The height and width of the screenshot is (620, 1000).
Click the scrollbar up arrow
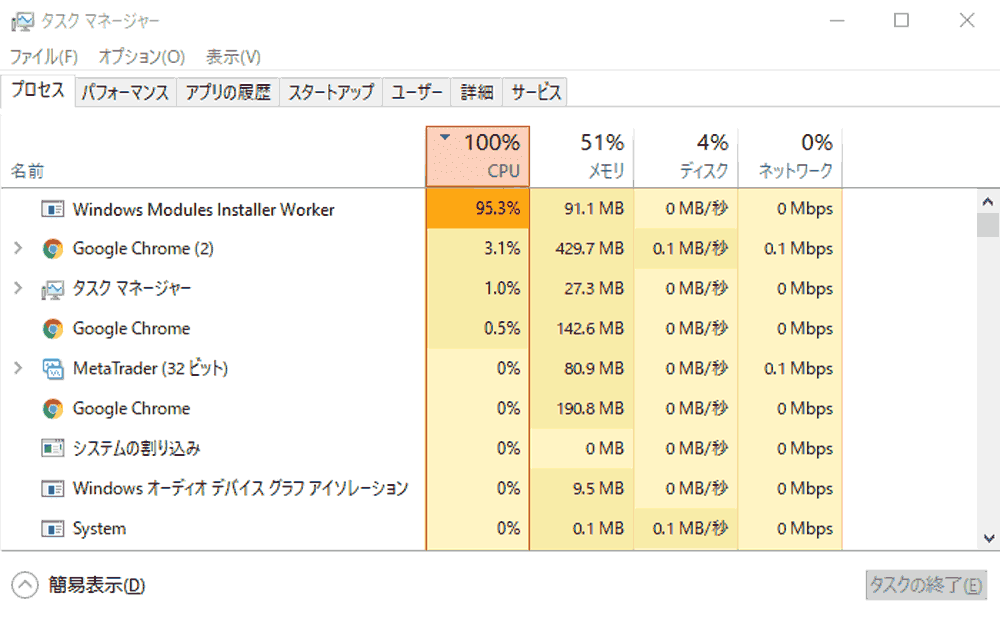pyautogui.click(x=988, y=202)
